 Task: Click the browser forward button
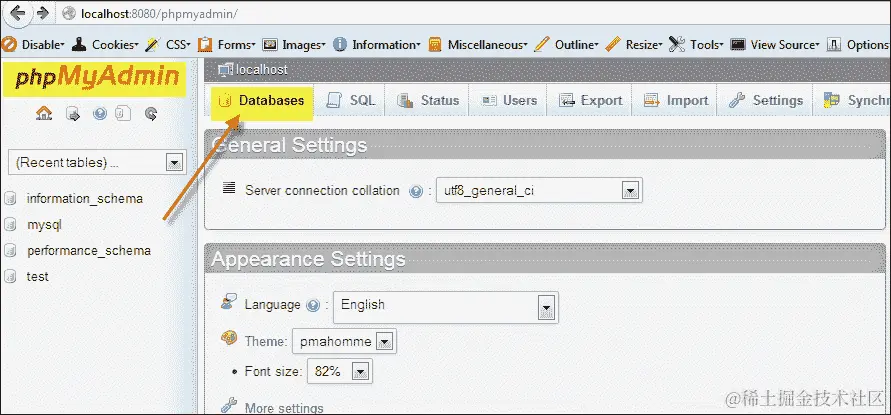coord(42,13)
